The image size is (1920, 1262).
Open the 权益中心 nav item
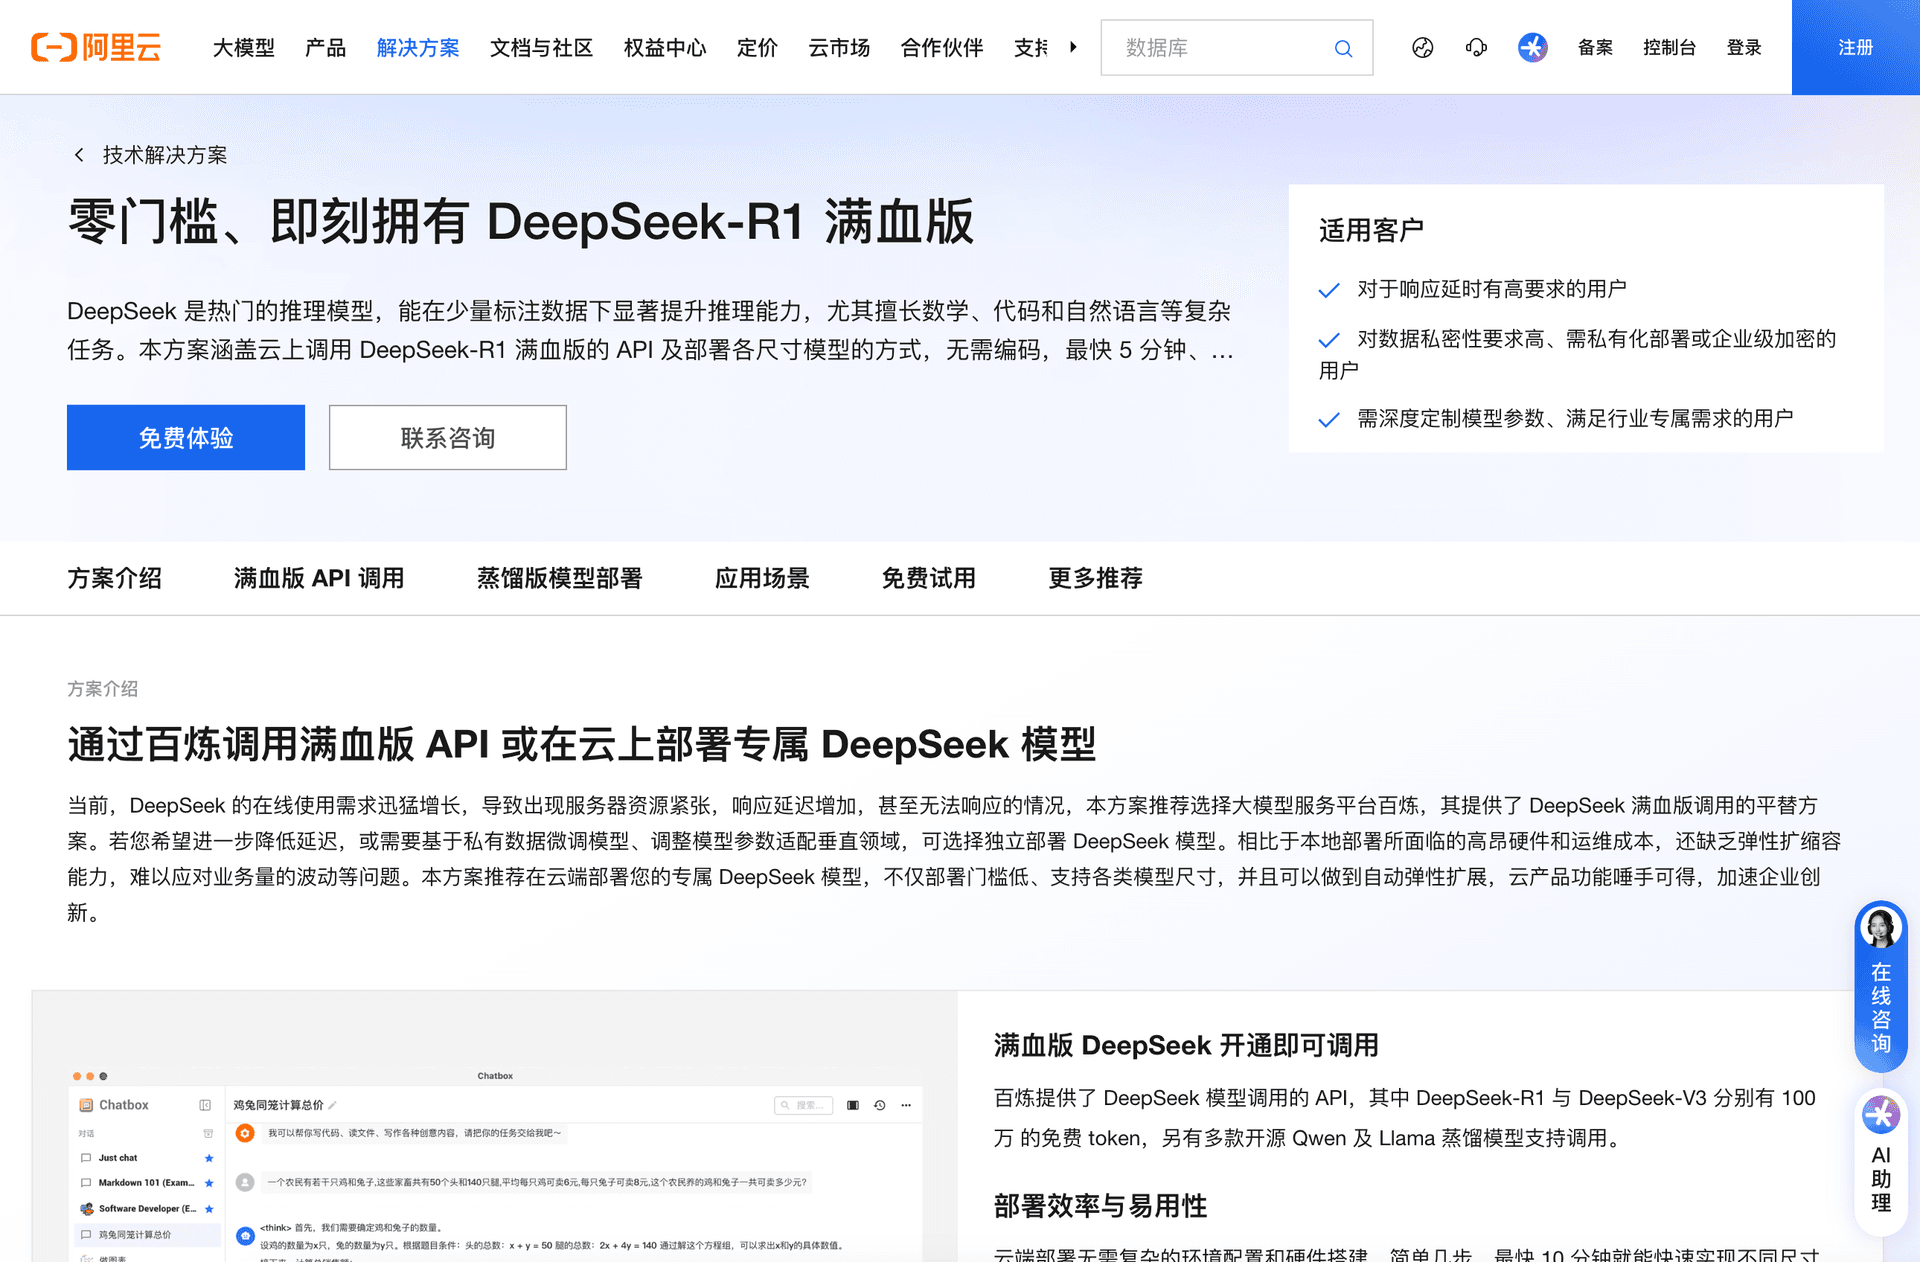pyautogui.click(x=664, y=48)
